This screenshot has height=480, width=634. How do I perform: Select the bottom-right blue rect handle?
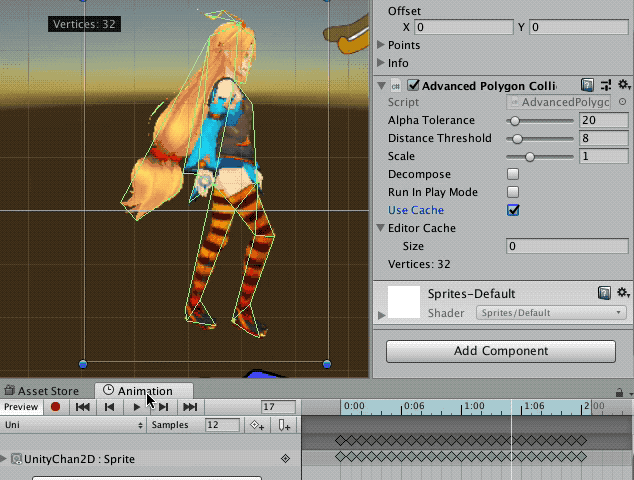pos(327,364)
